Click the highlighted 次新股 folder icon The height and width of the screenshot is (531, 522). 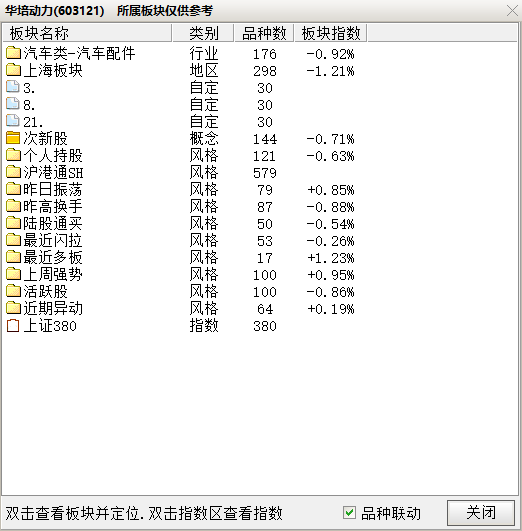point(13,138)
